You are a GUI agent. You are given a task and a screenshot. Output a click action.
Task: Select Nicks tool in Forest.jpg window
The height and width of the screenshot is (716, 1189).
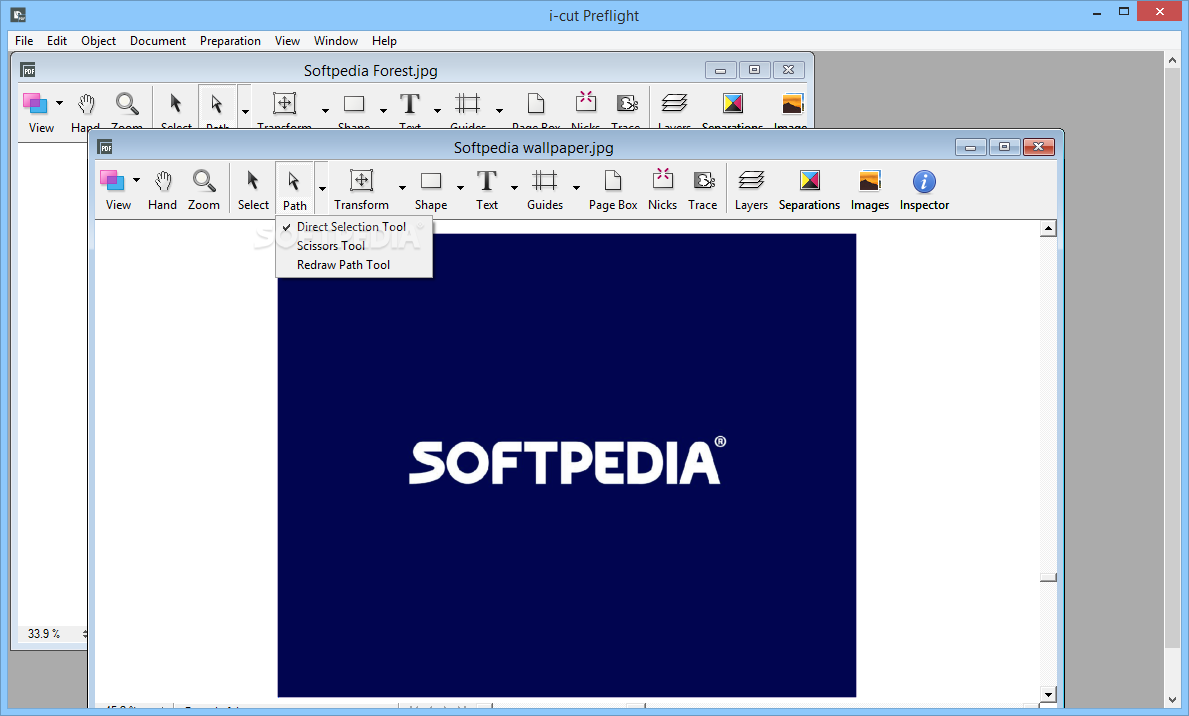pos(585,108)
